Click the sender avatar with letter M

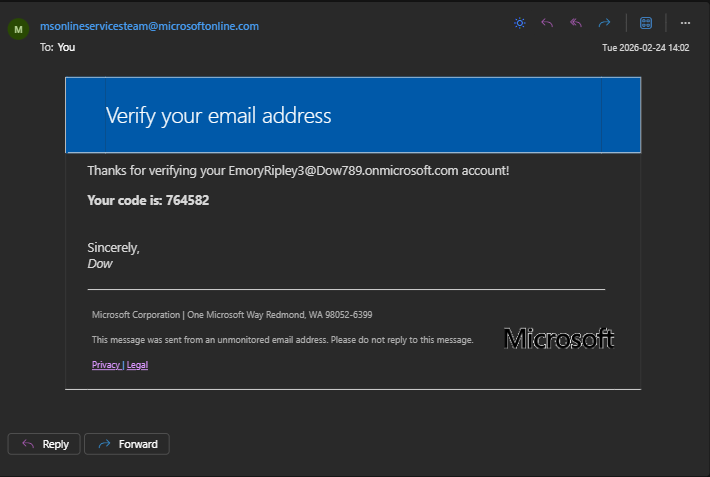(19, 29)
